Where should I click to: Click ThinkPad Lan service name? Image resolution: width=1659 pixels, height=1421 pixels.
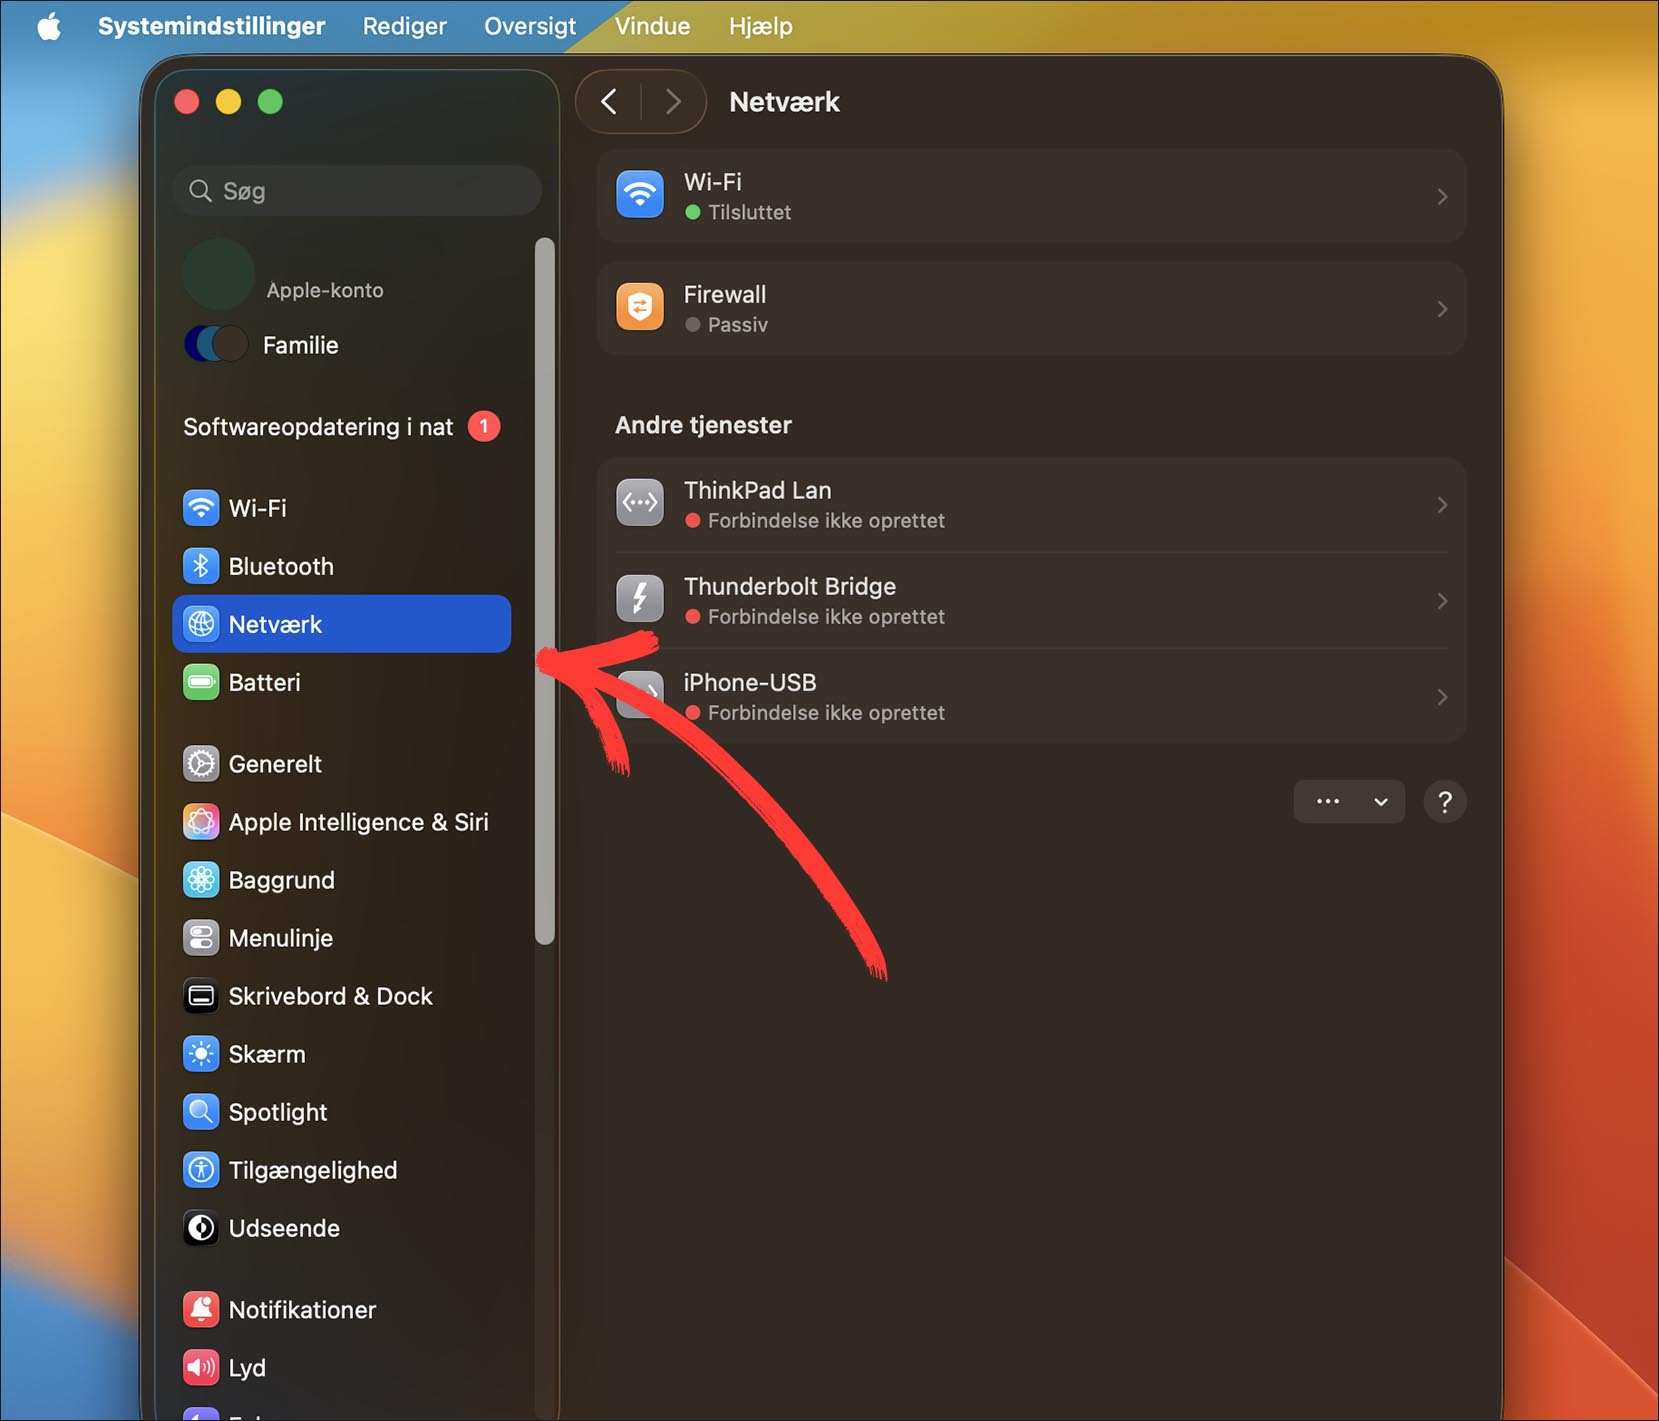pyautogui.click(x=757, y=490)
